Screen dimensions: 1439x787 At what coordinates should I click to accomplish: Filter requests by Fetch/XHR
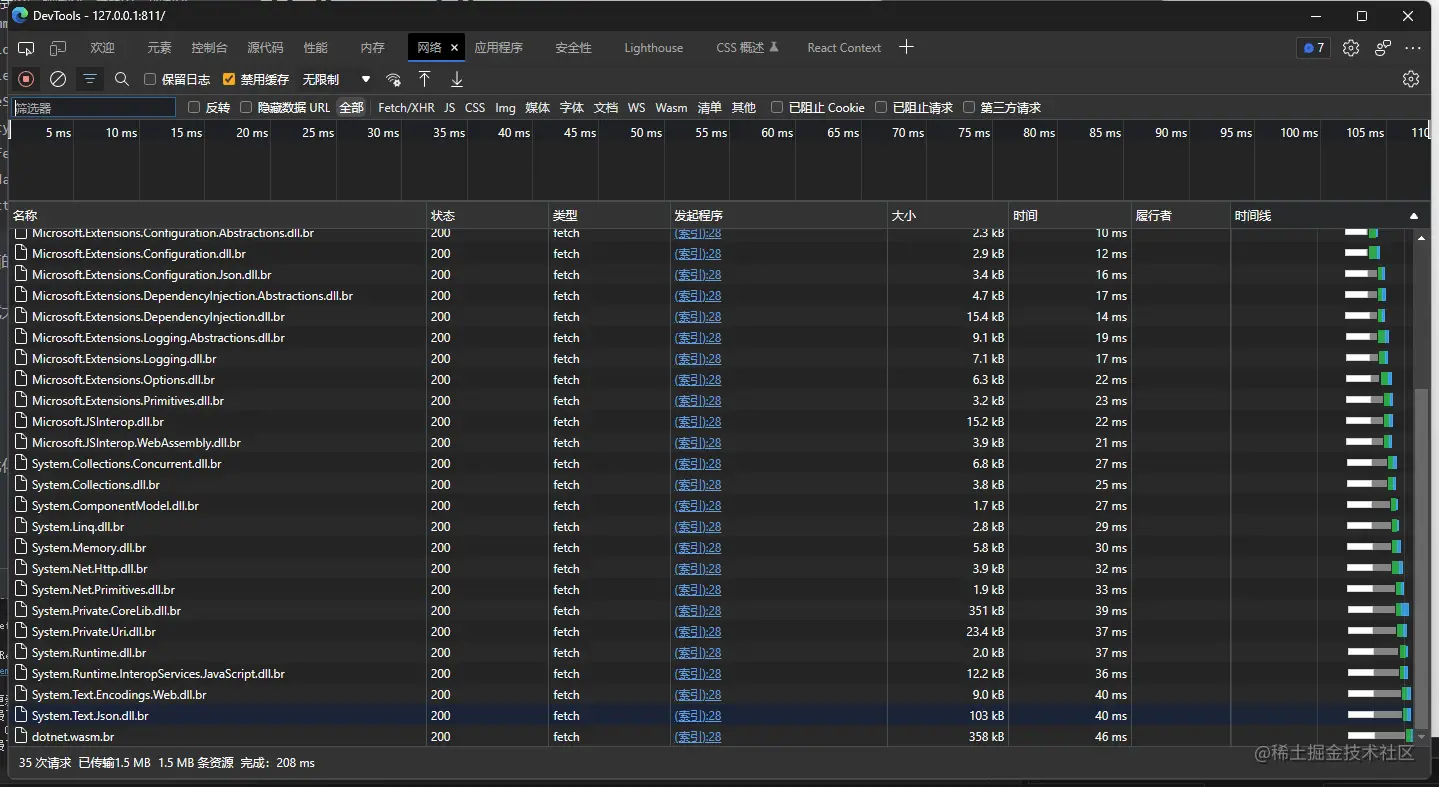point(406,107)
